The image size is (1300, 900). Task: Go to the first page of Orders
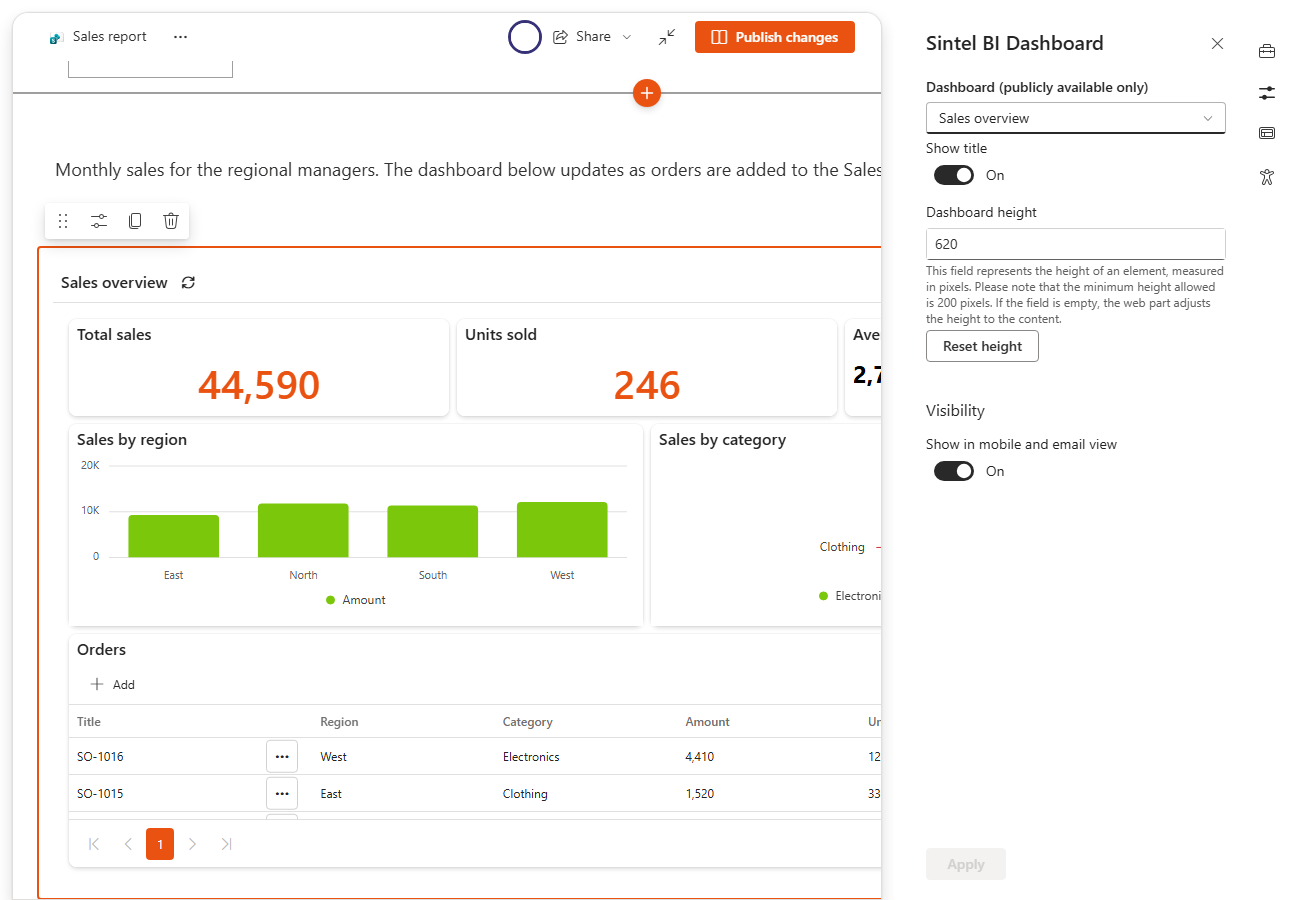pos(94,844)
